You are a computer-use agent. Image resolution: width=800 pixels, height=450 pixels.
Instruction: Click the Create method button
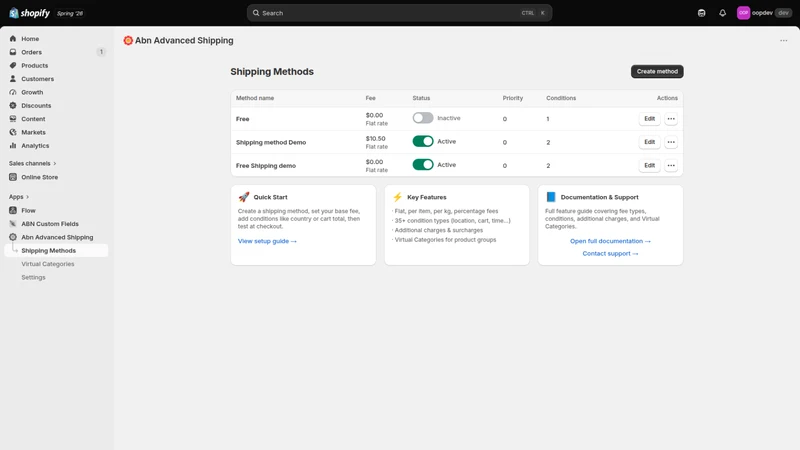[657, 71]
